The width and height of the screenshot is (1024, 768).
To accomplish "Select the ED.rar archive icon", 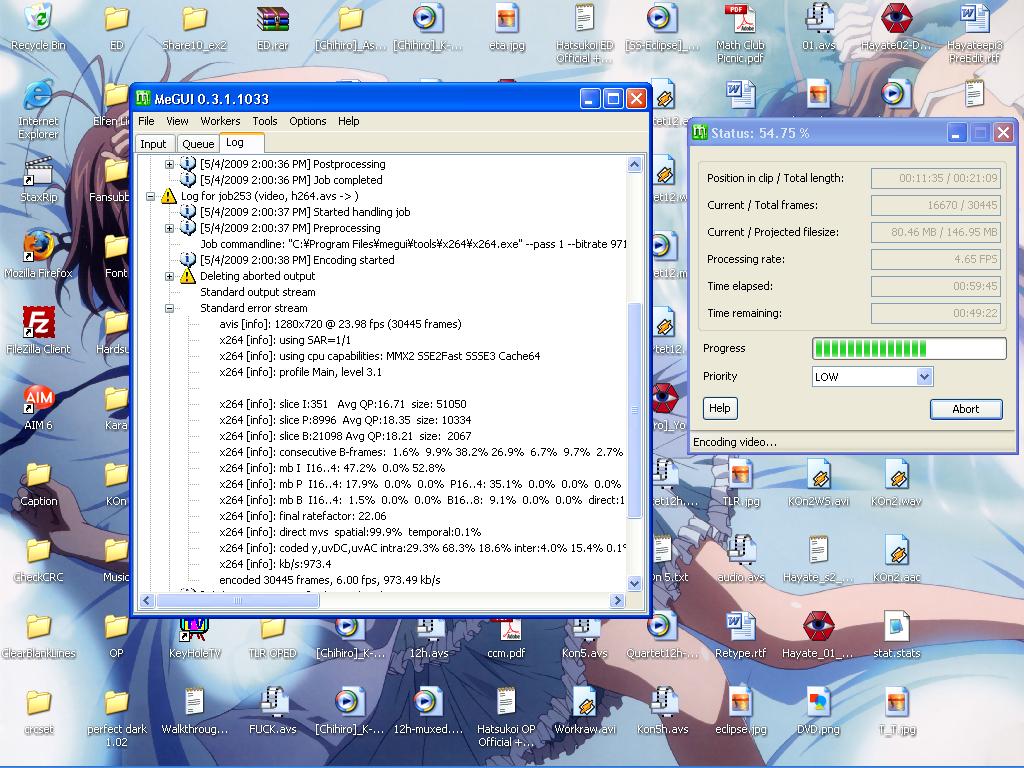I will click(x=272, y=22).
